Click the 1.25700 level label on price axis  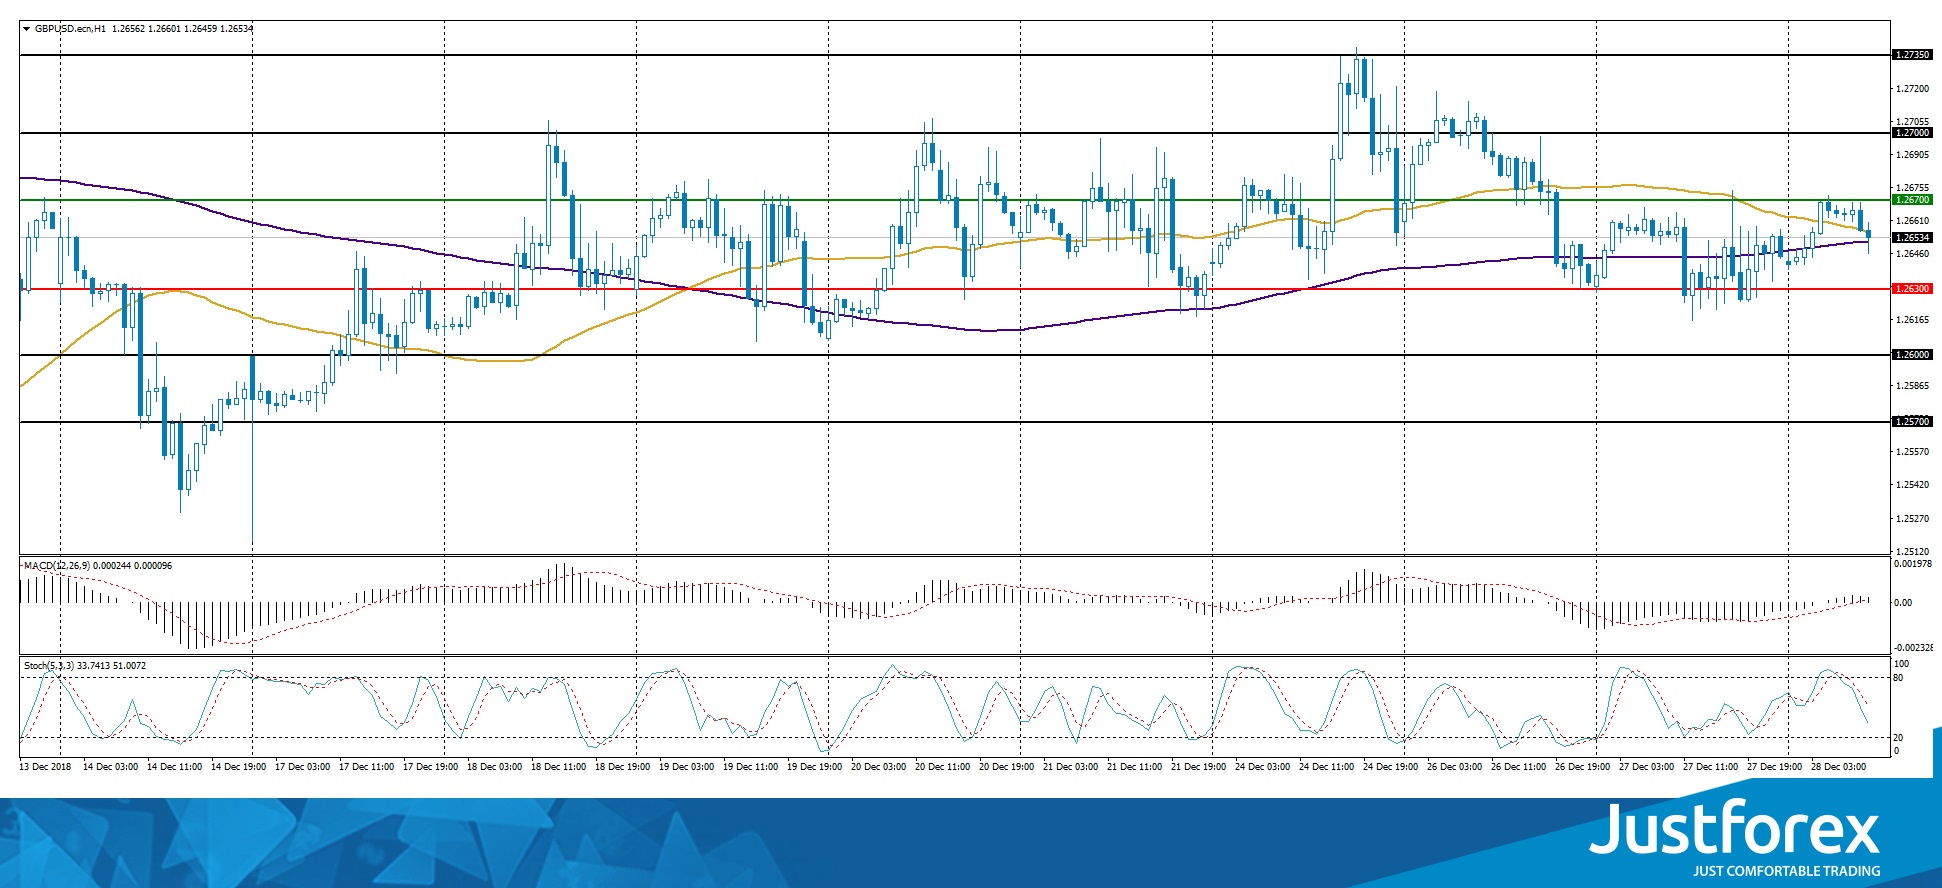1913,422
